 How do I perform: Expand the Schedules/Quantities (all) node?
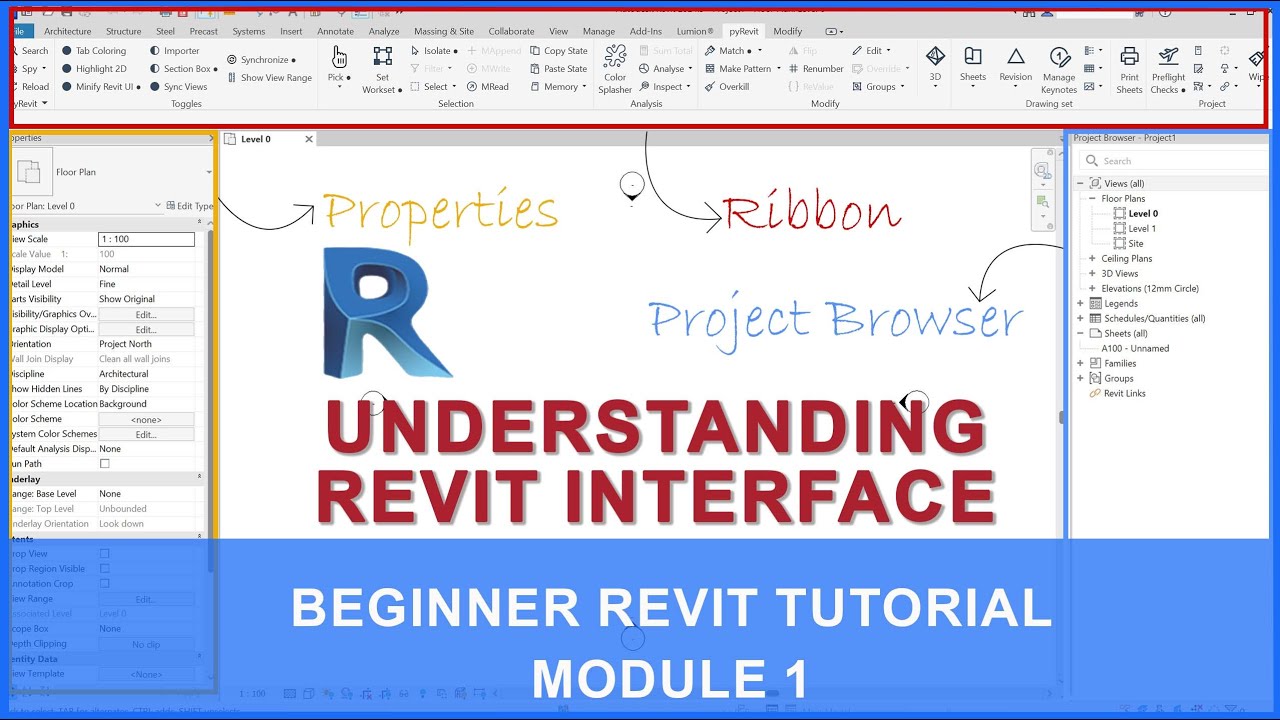pos(1080,319)
